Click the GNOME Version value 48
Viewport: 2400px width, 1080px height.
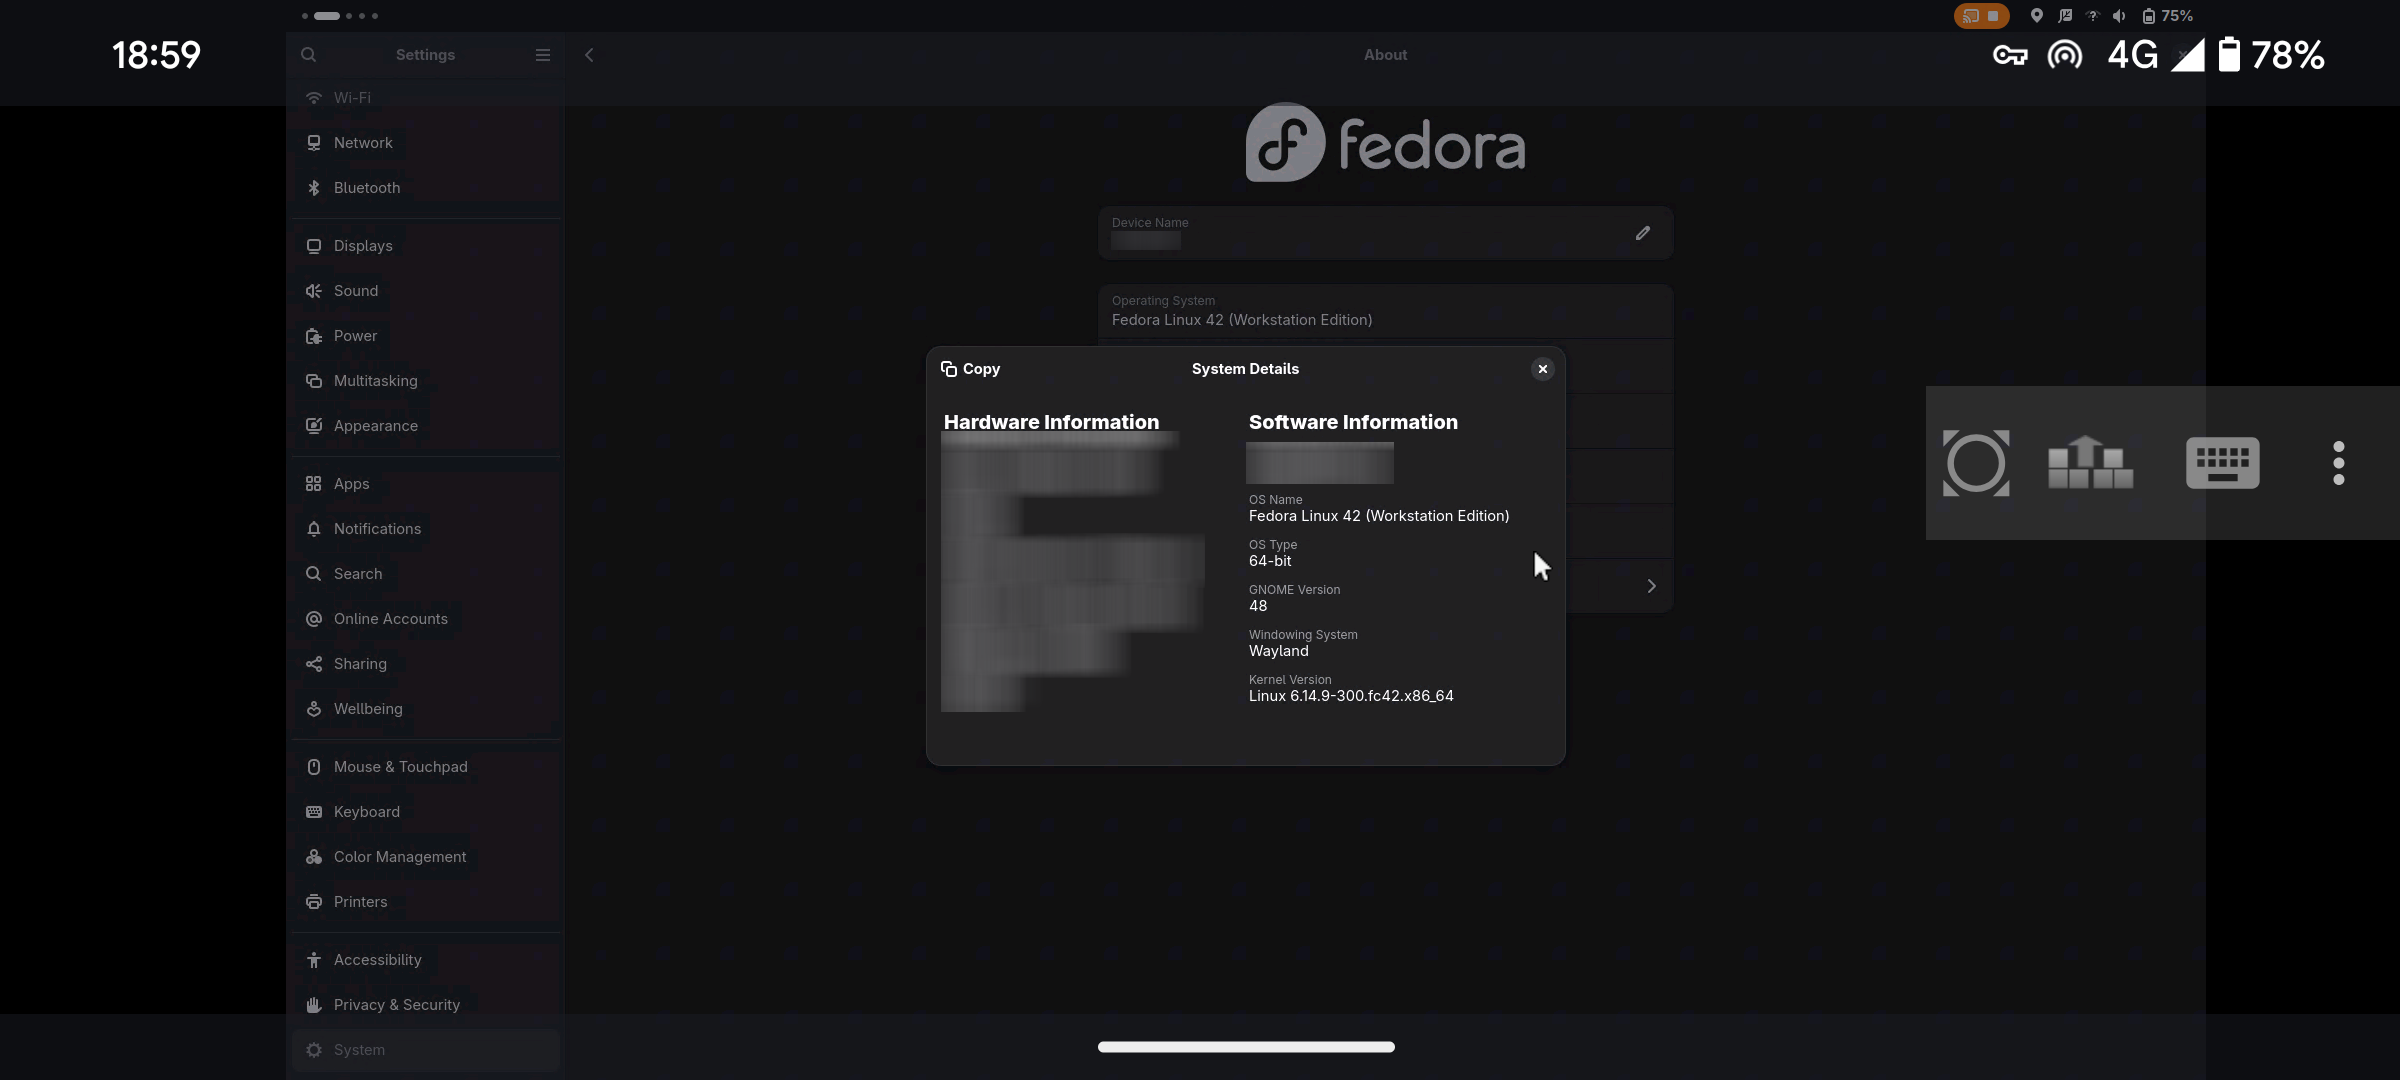click(x=1258, y=606)
